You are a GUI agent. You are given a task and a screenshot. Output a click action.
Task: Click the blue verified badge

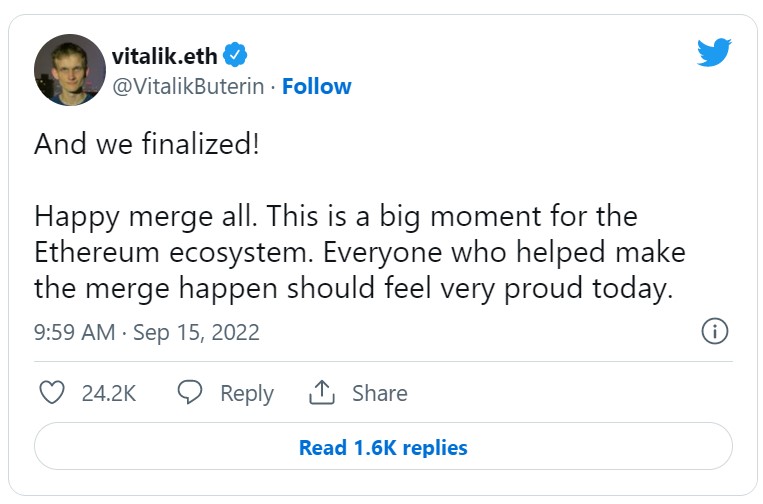coord(235,54)
